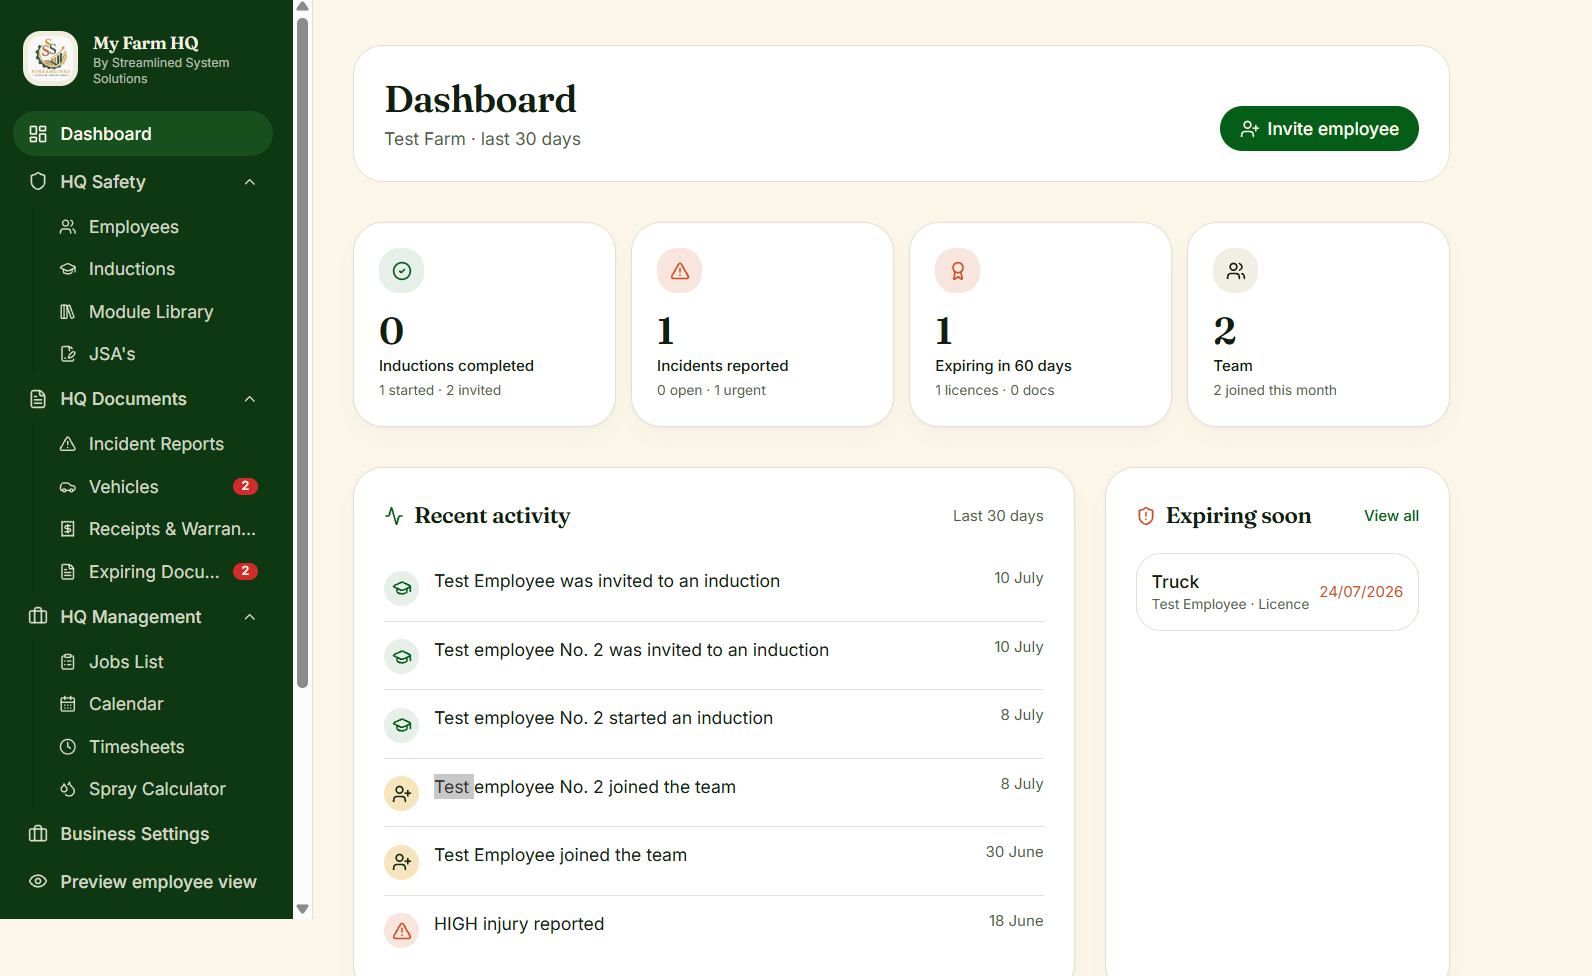This screenshot has height=976, width=1592.
Task: Open the Team stat card
Action: [x=1319, y=325]
